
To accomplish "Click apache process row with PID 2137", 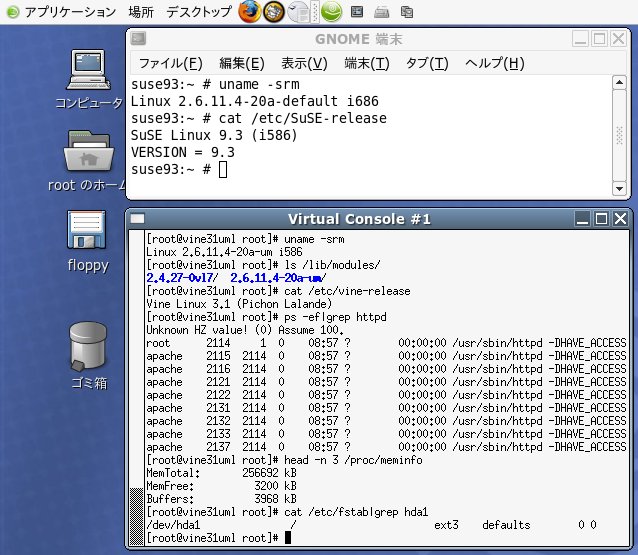I will (386, 447).
